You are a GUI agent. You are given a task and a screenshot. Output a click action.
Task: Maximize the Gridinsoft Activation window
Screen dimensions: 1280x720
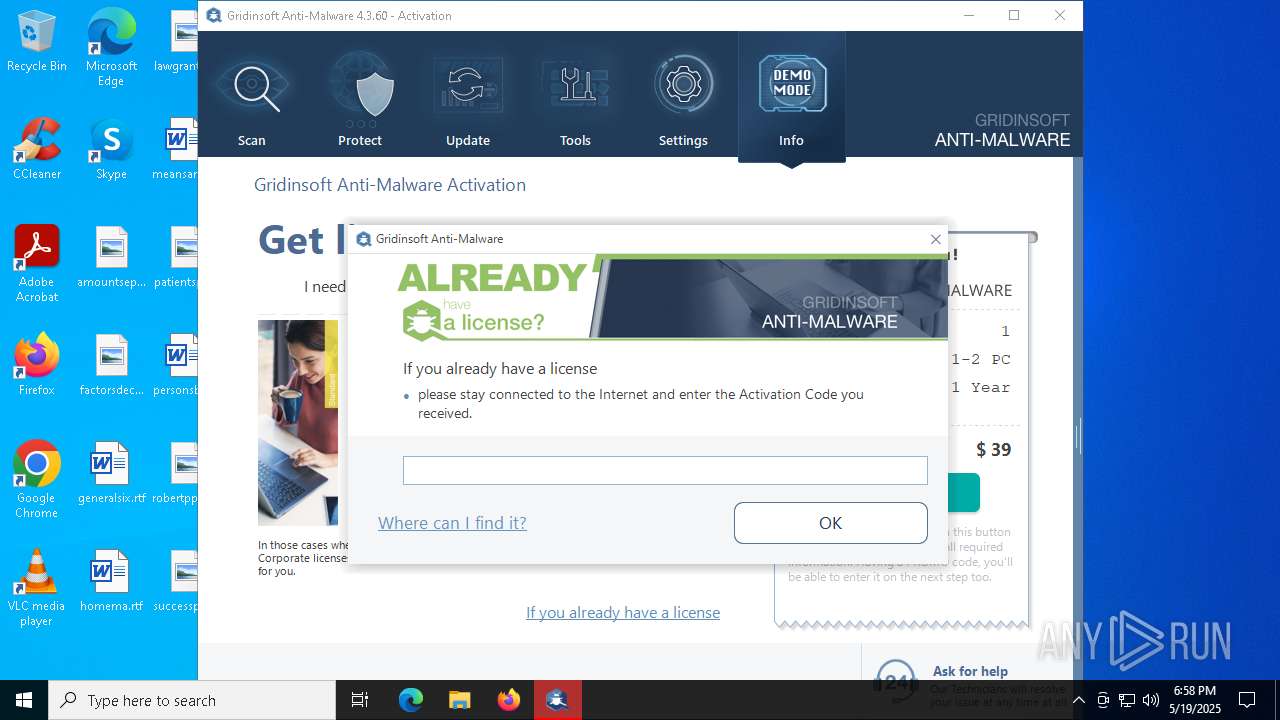(1014, 15)
